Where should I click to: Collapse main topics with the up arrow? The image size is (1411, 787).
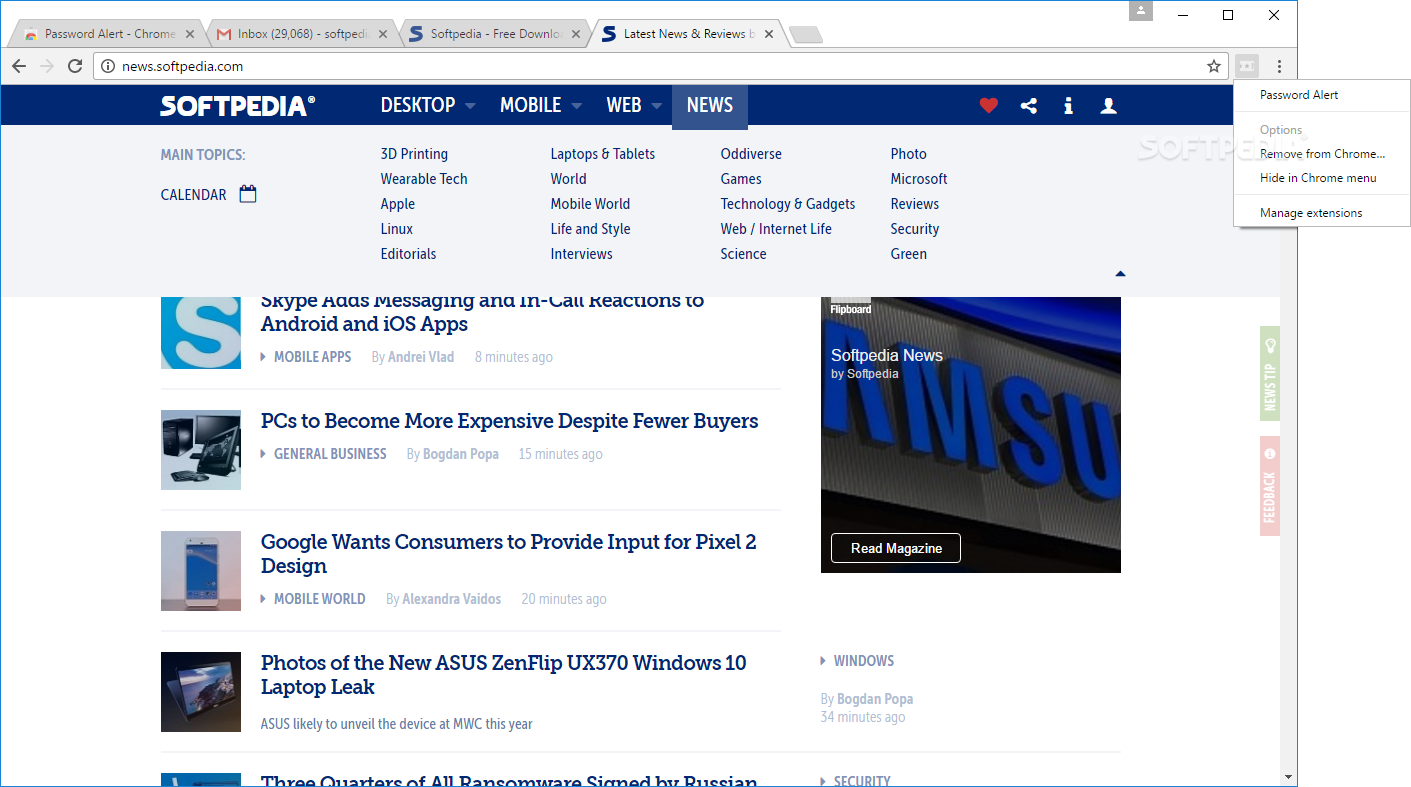pyautogui.click(x=1120, y=273)
